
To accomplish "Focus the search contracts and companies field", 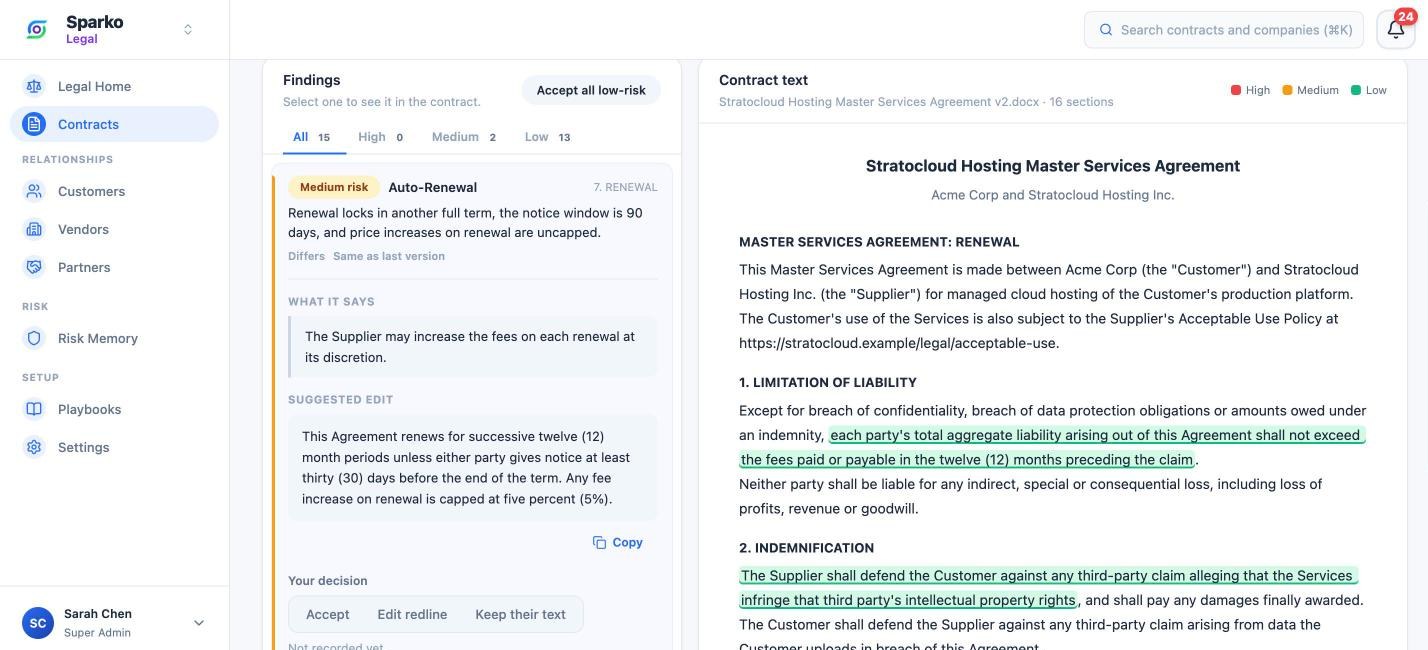I will pyautogui.click(x=1224, y=30).
